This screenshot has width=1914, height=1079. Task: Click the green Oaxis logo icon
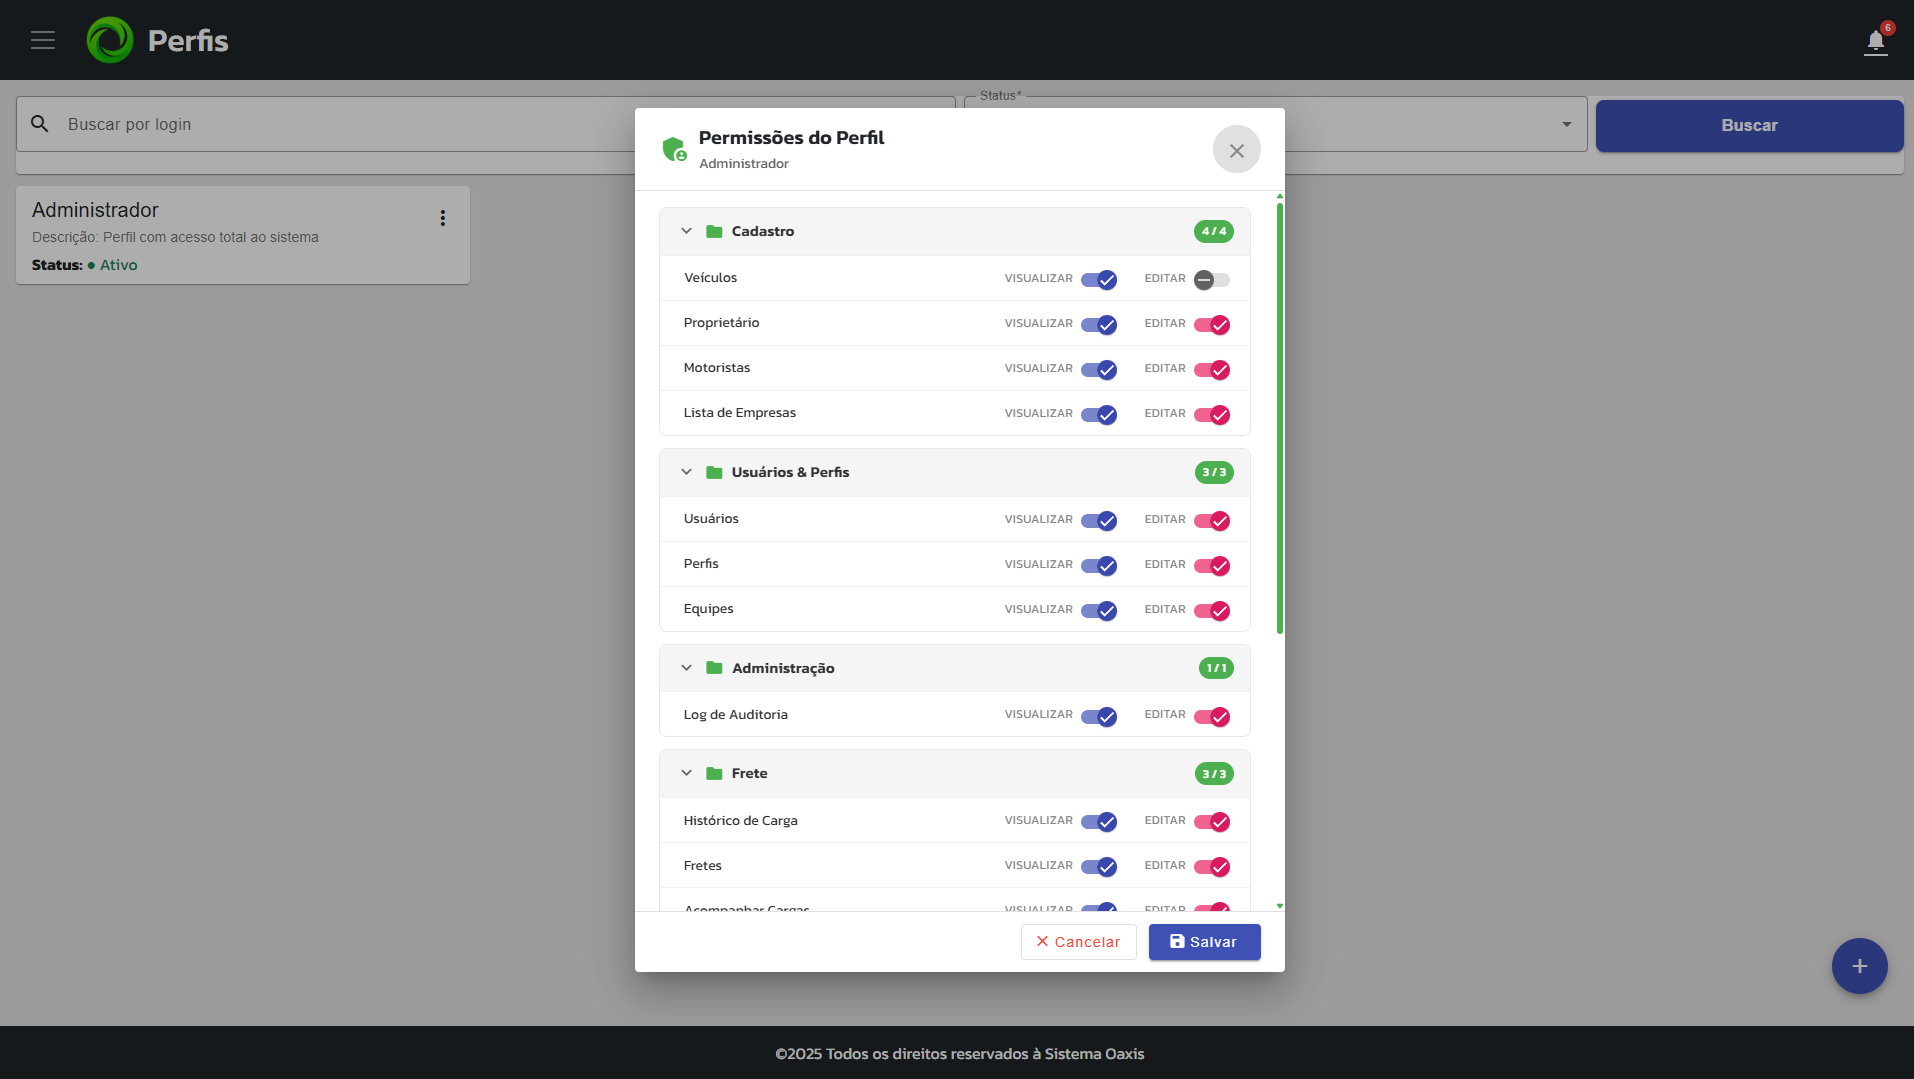[110, 40]
